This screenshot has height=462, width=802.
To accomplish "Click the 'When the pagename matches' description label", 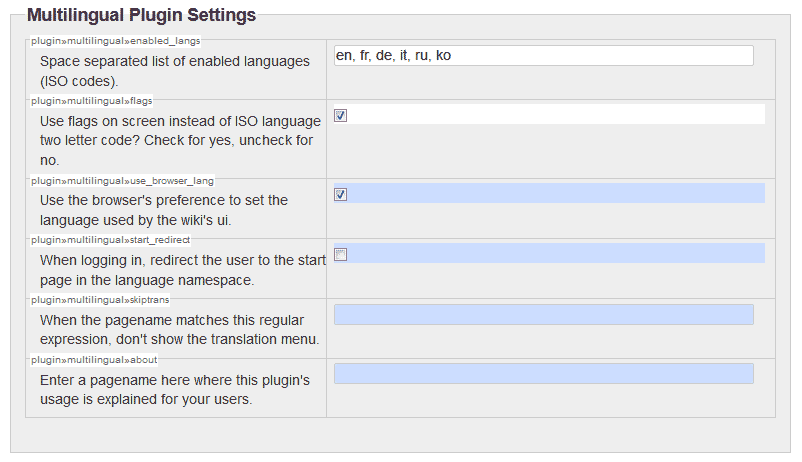I will [179, 329].
